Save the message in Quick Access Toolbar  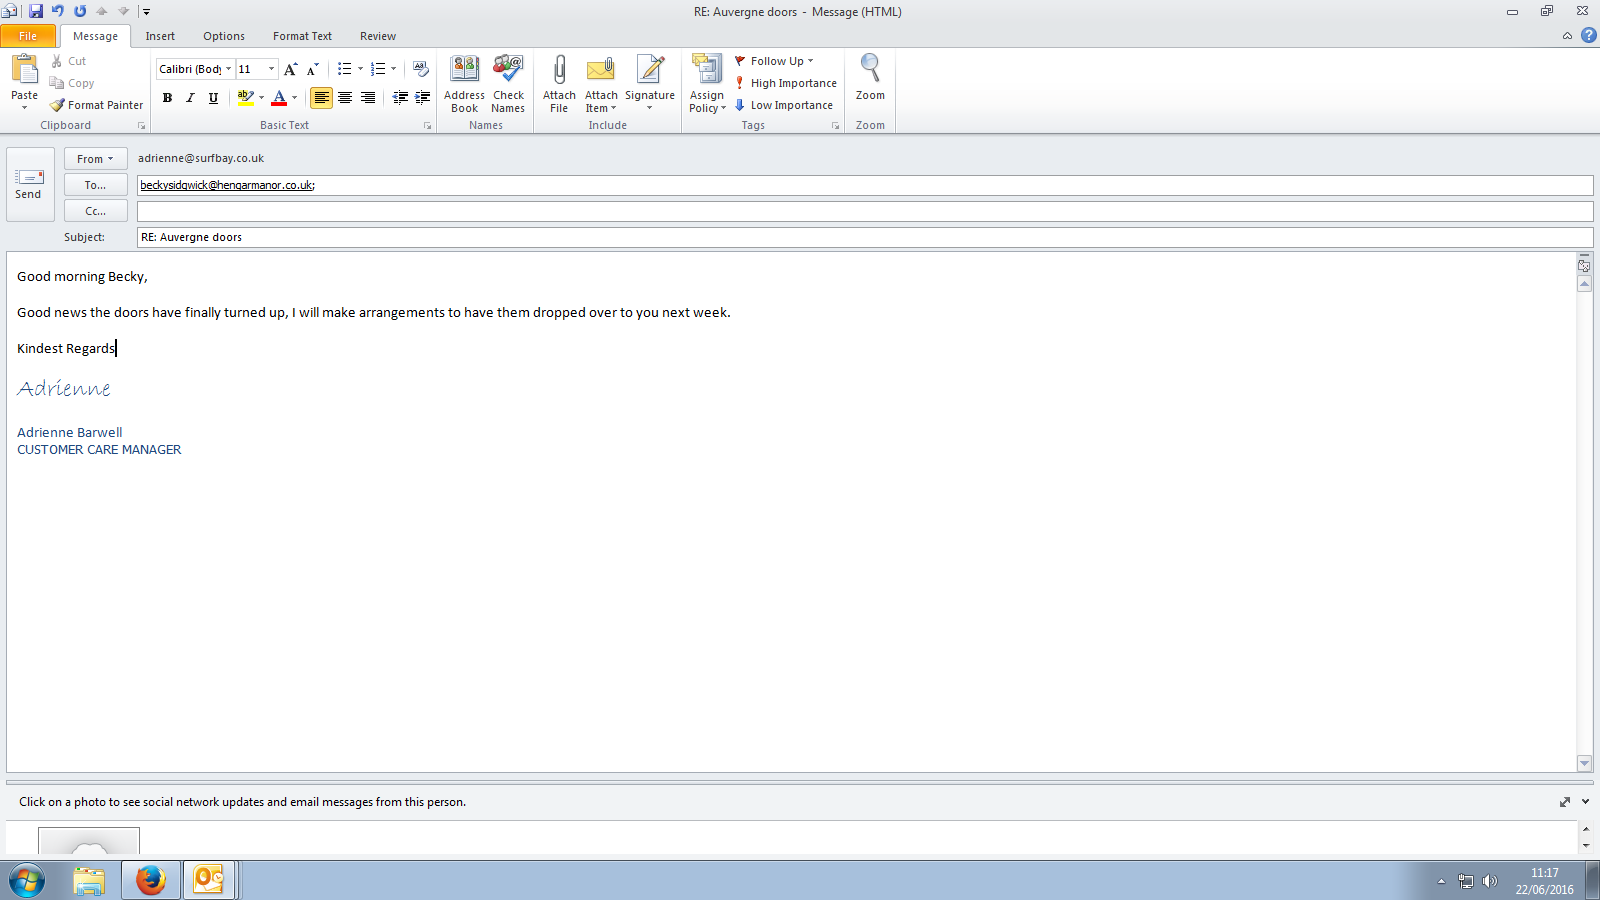click(x=36, y=11)
